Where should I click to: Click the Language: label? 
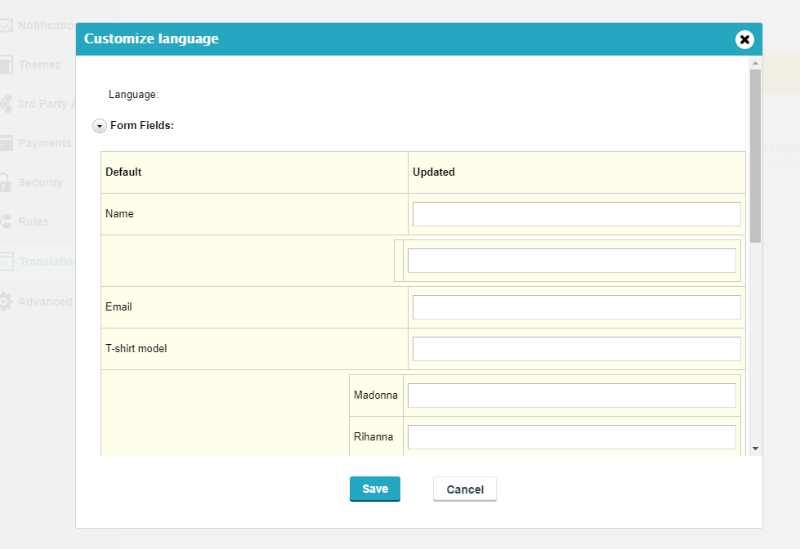point(134,95)
